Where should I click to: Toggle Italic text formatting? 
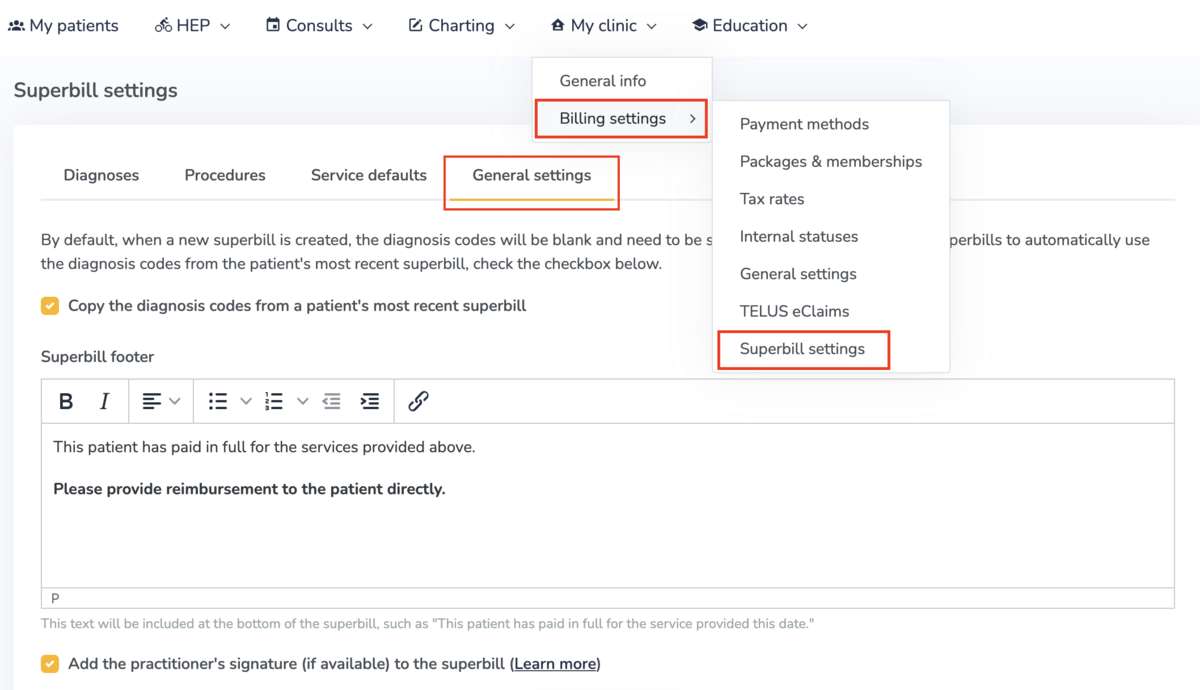coord(104,401)
